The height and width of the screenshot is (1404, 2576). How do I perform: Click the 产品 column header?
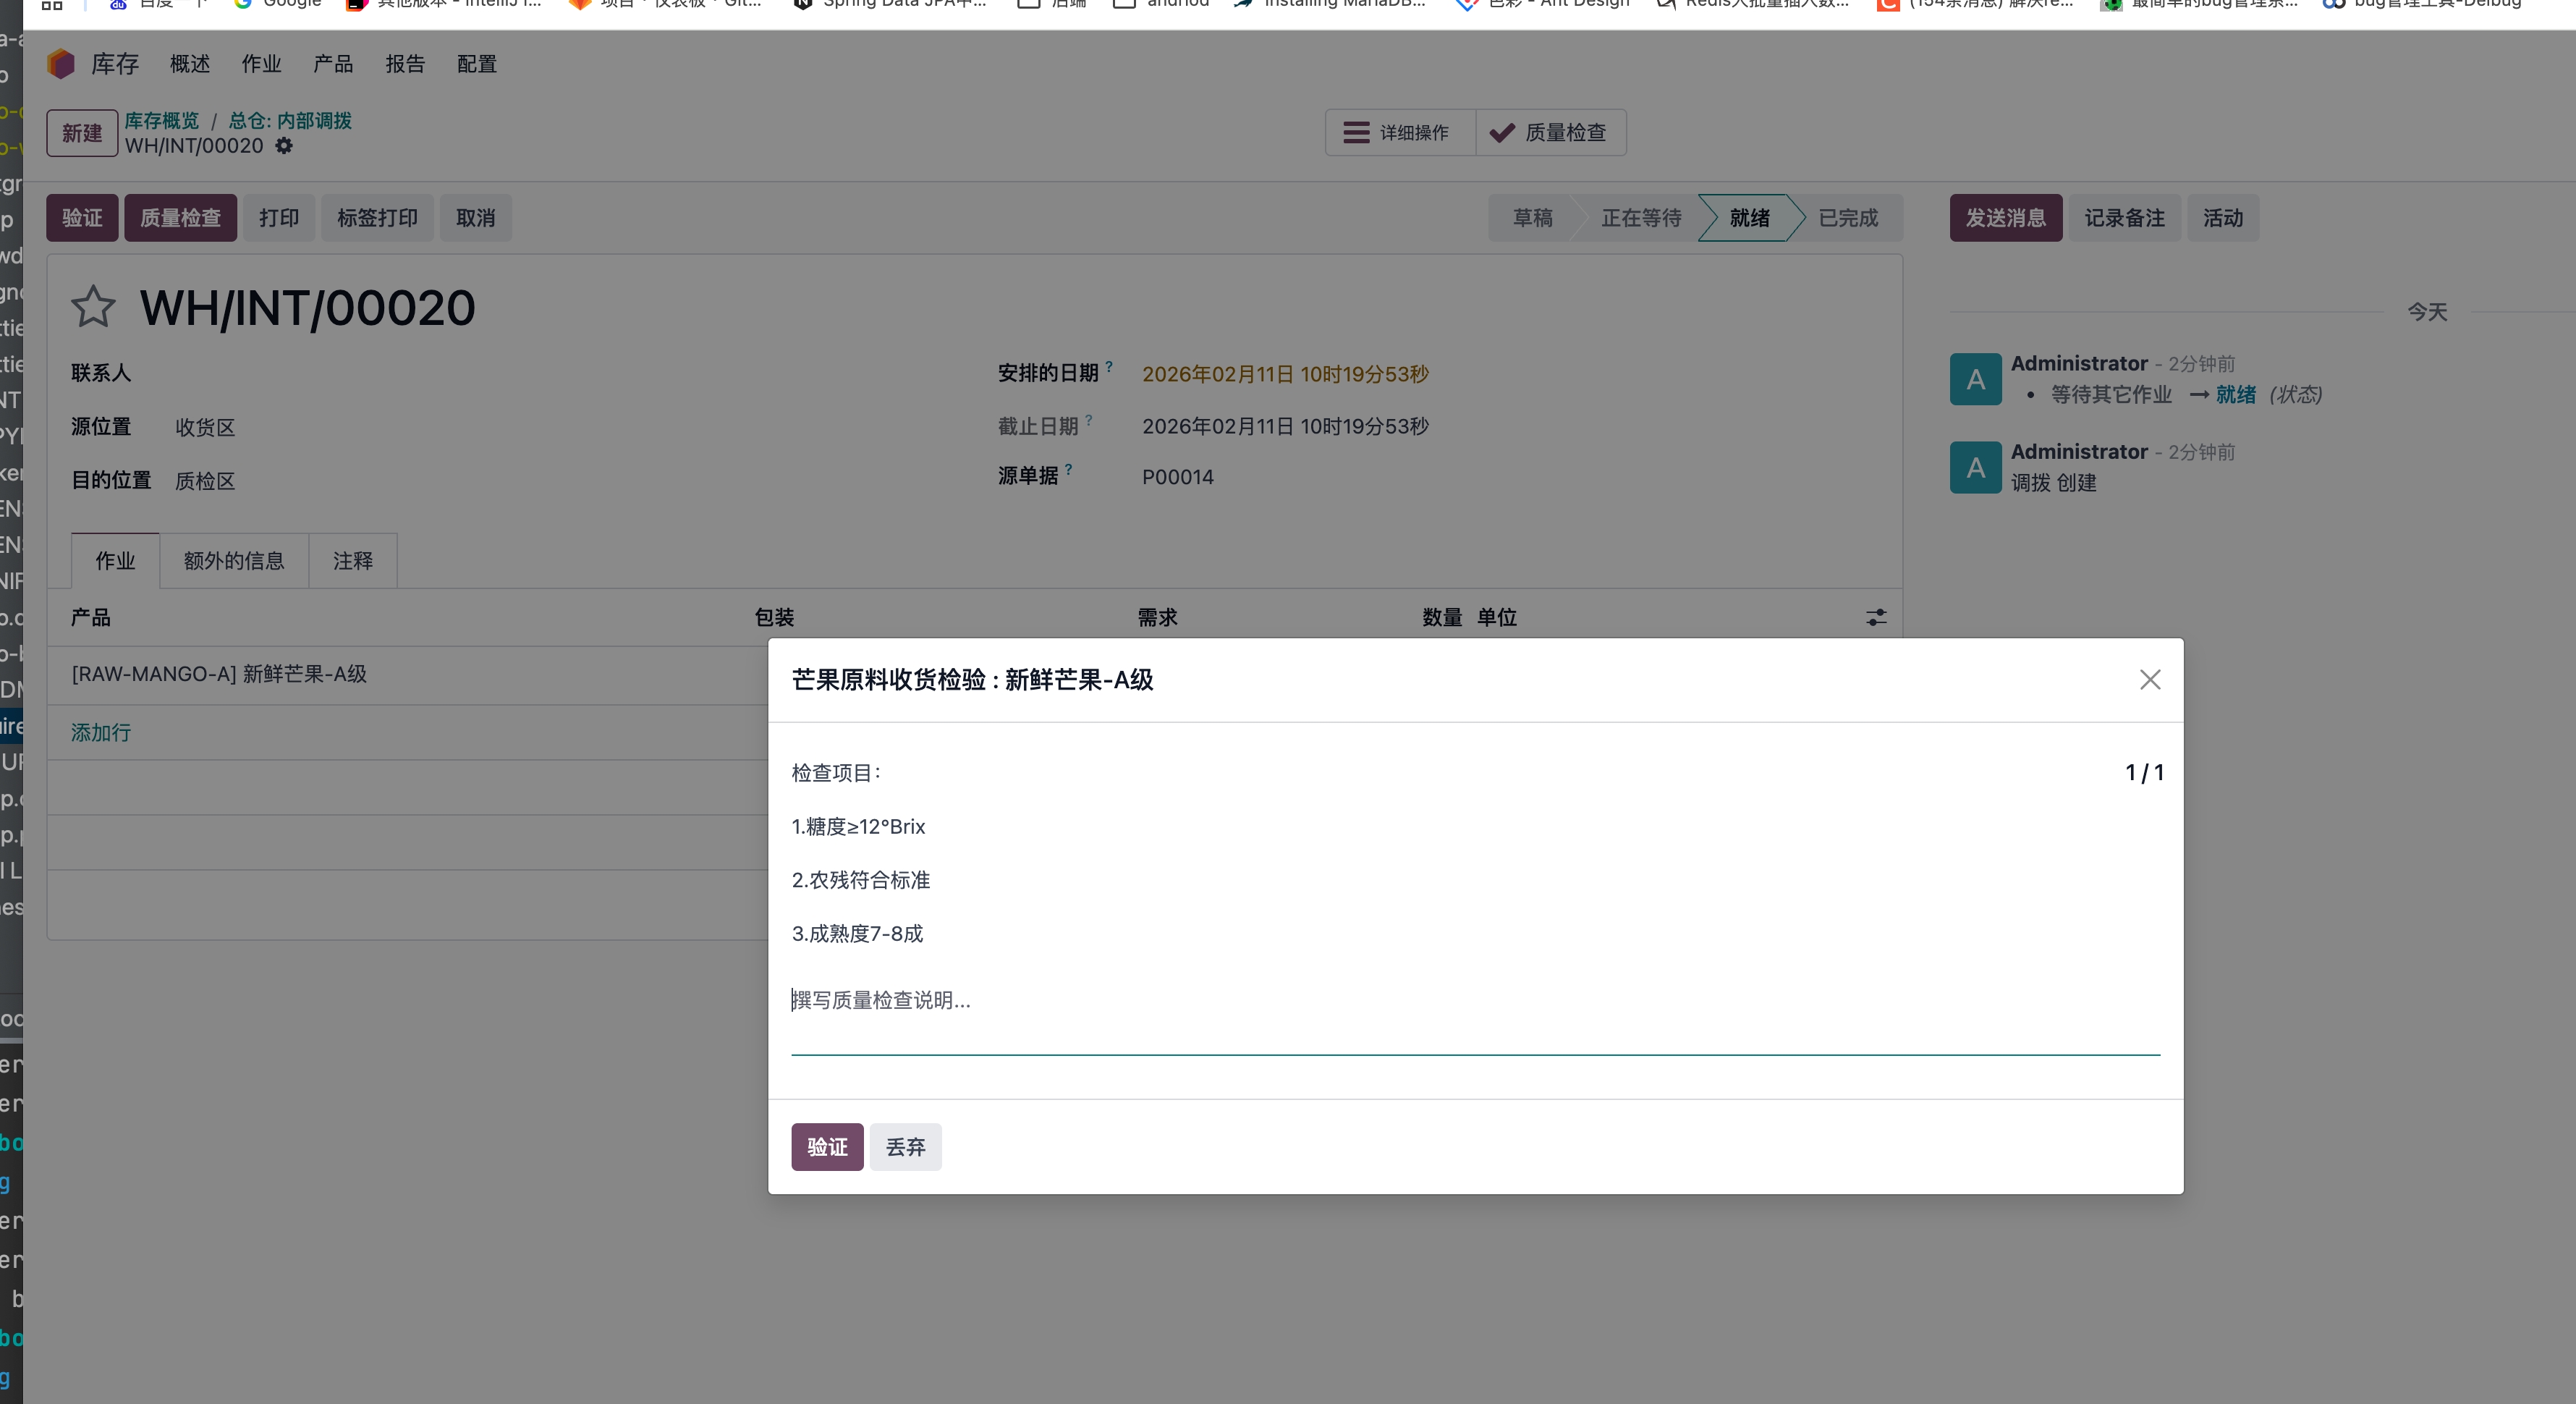tap(91, 617)
